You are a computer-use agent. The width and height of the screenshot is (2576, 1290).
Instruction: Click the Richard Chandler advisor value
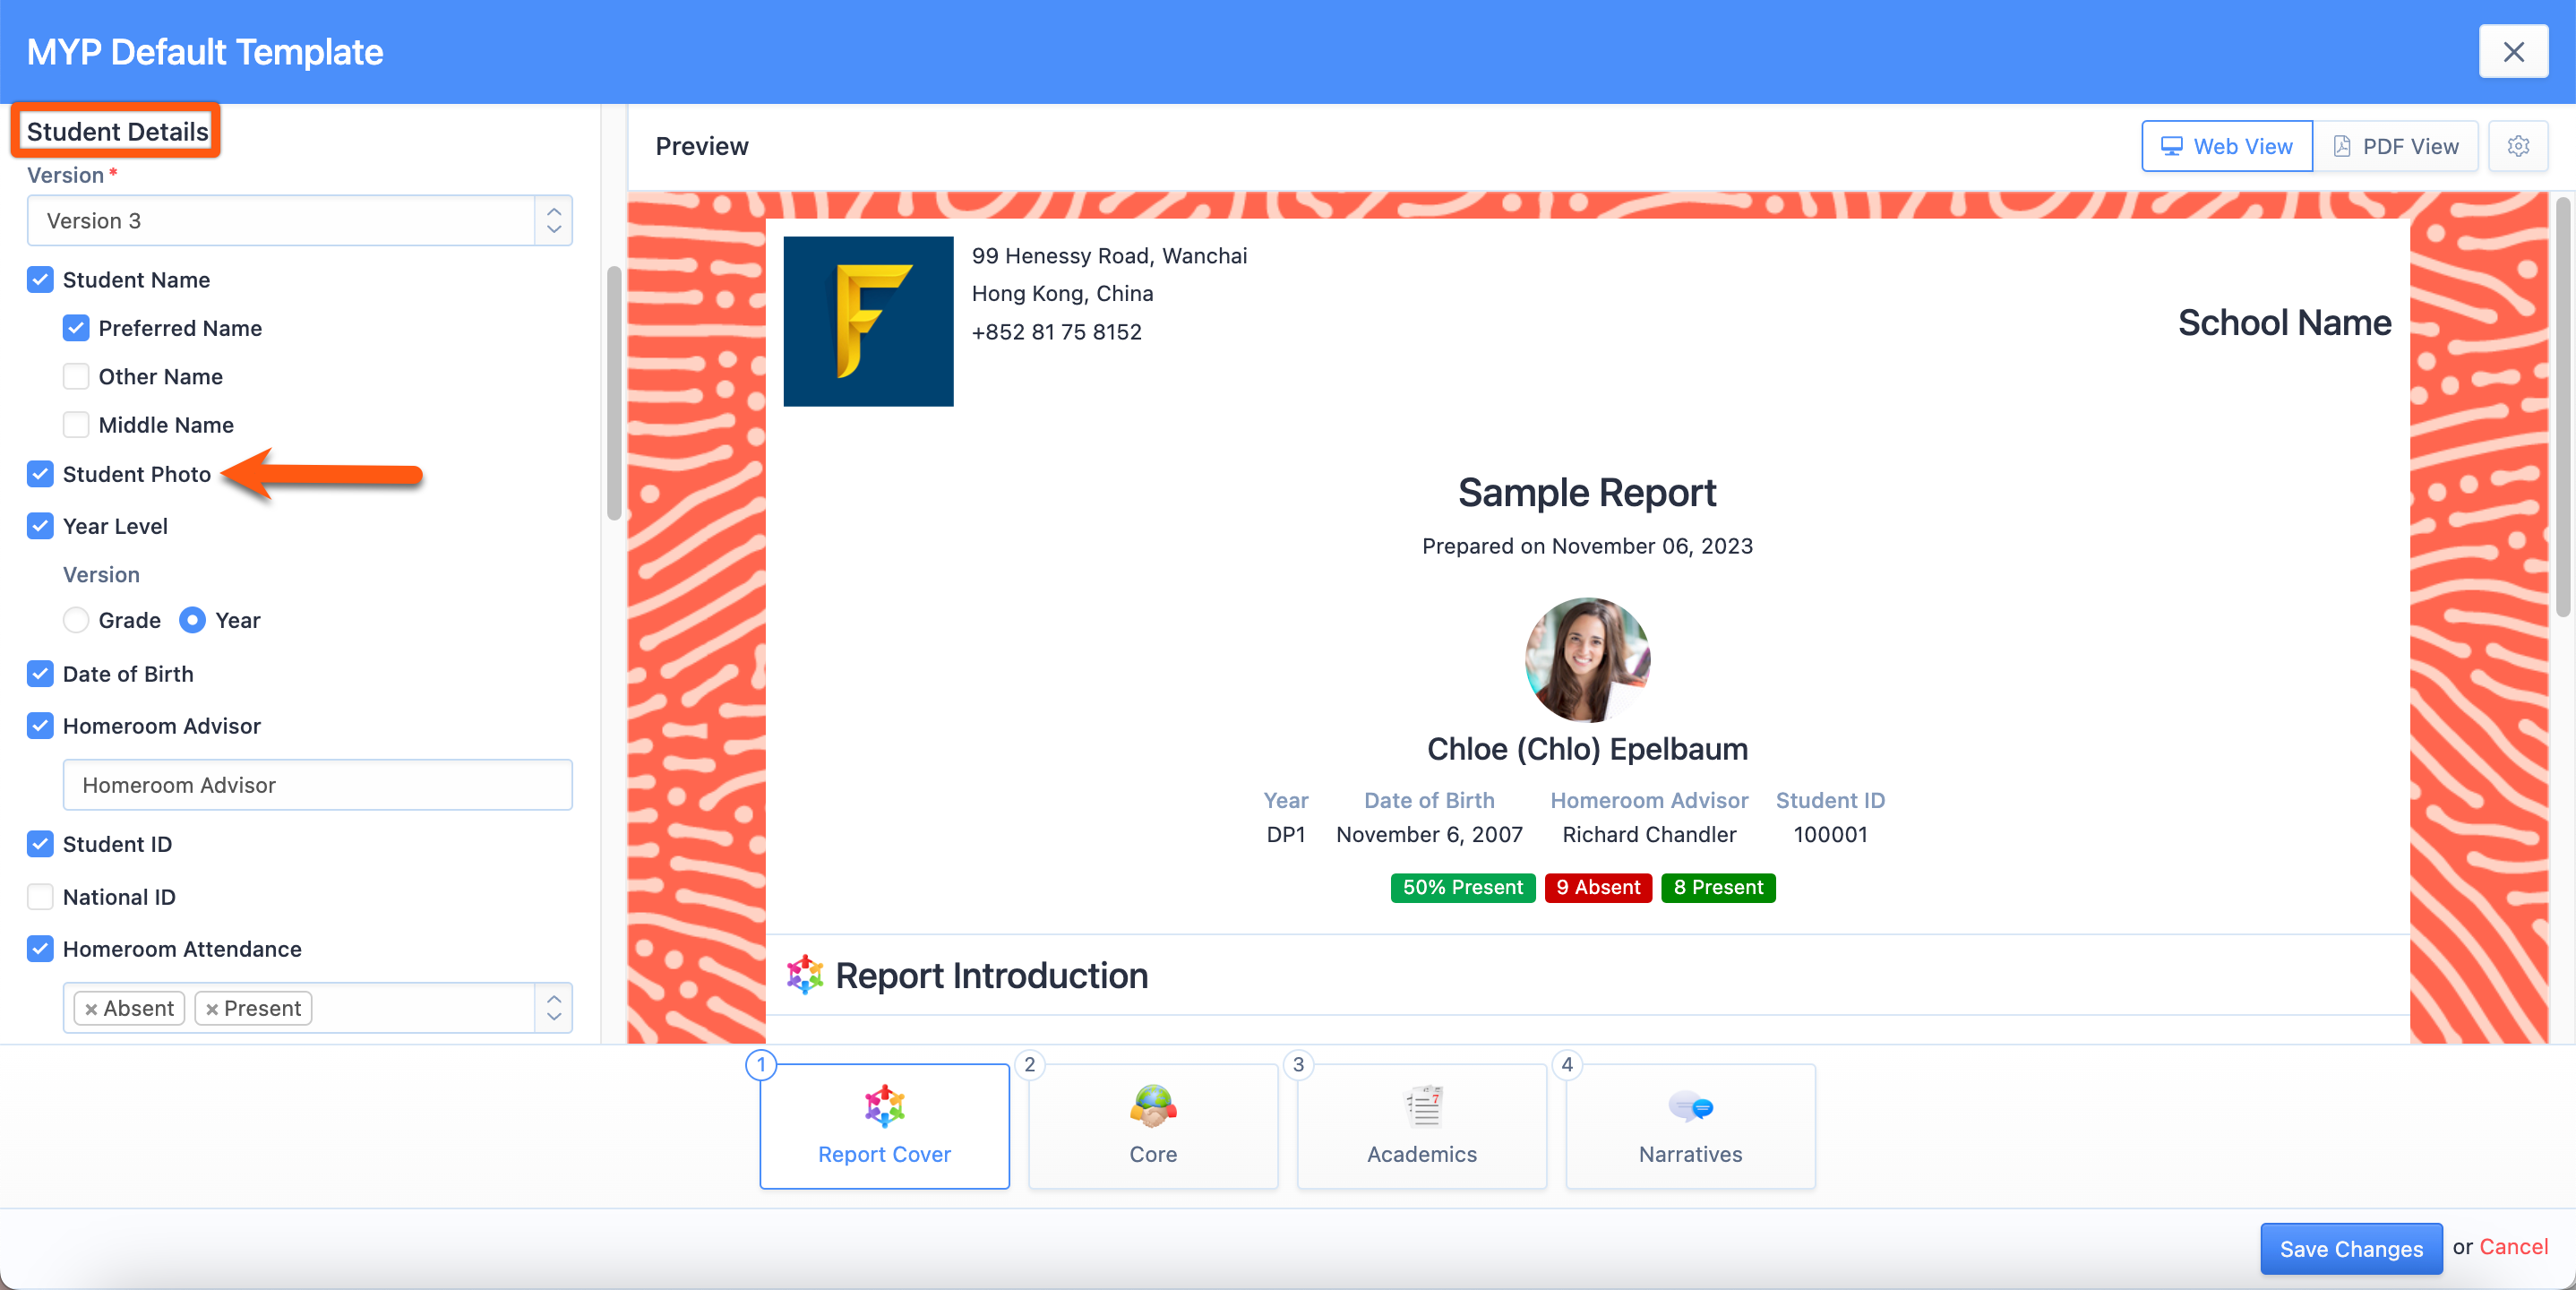coord(1649,833)
